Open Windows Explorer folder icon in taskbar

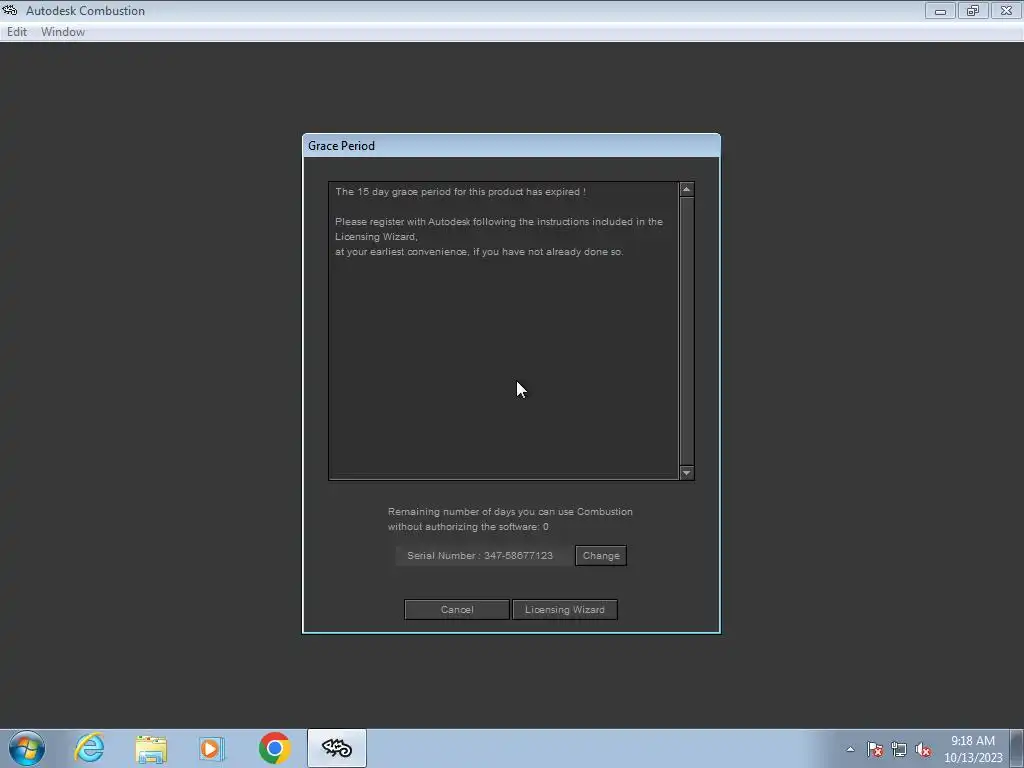click(151, 748)
